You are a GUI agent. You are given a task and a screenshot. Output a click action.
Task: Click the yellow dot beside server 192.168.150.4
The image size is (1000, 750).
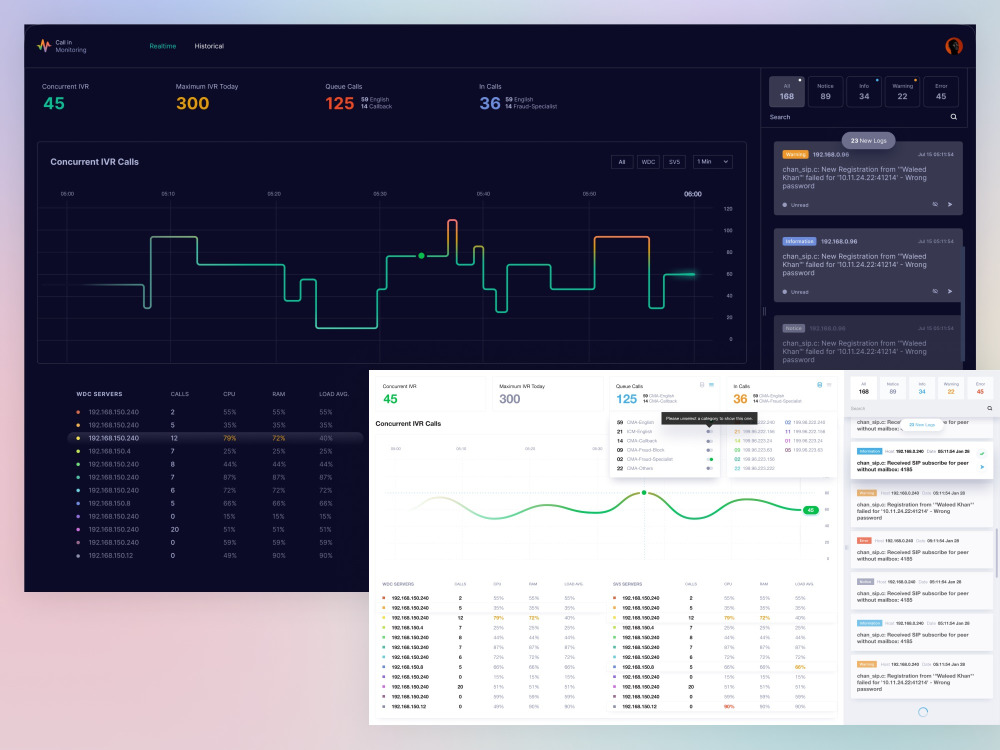(x=78, y=451)
